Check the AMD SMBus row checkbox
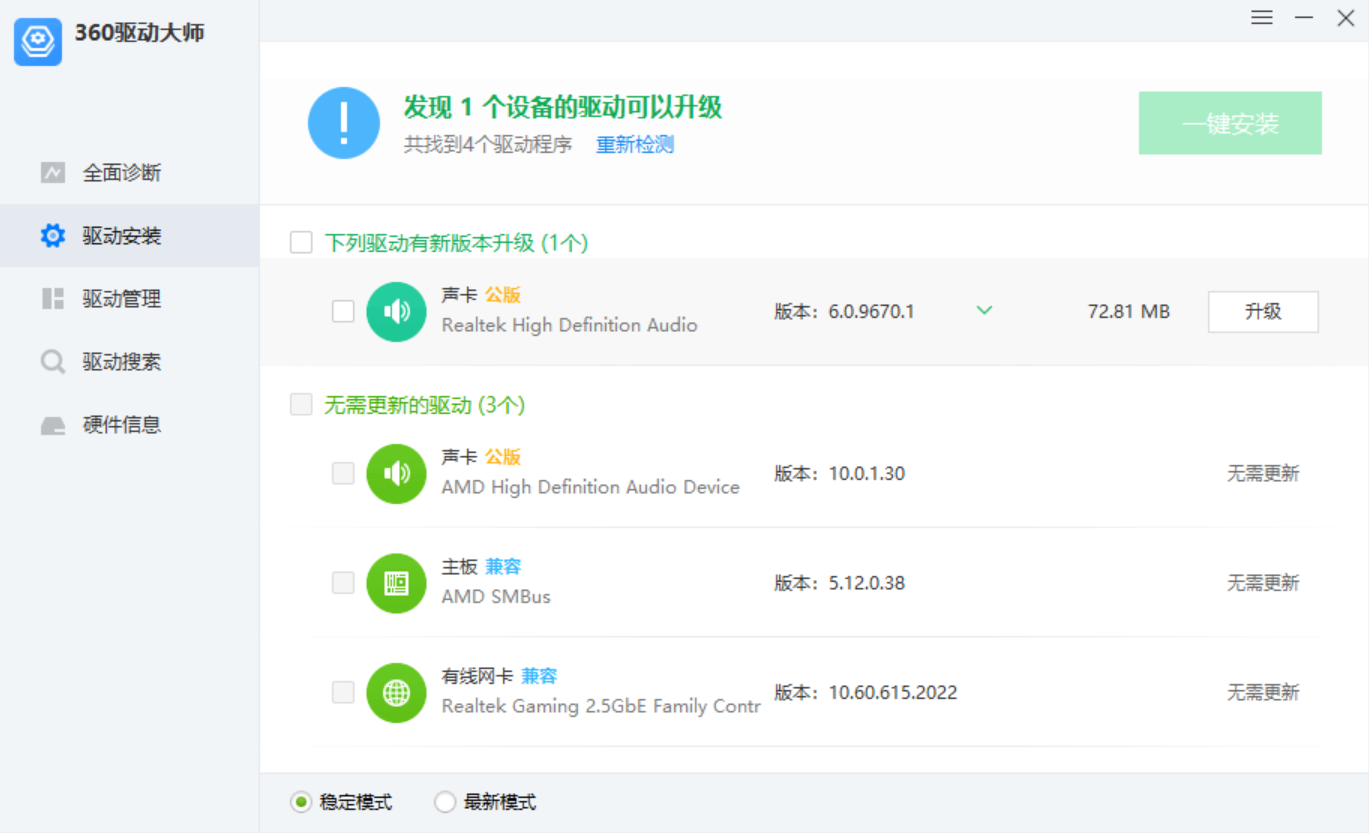The image size is (1369, 833). point(343,582)
